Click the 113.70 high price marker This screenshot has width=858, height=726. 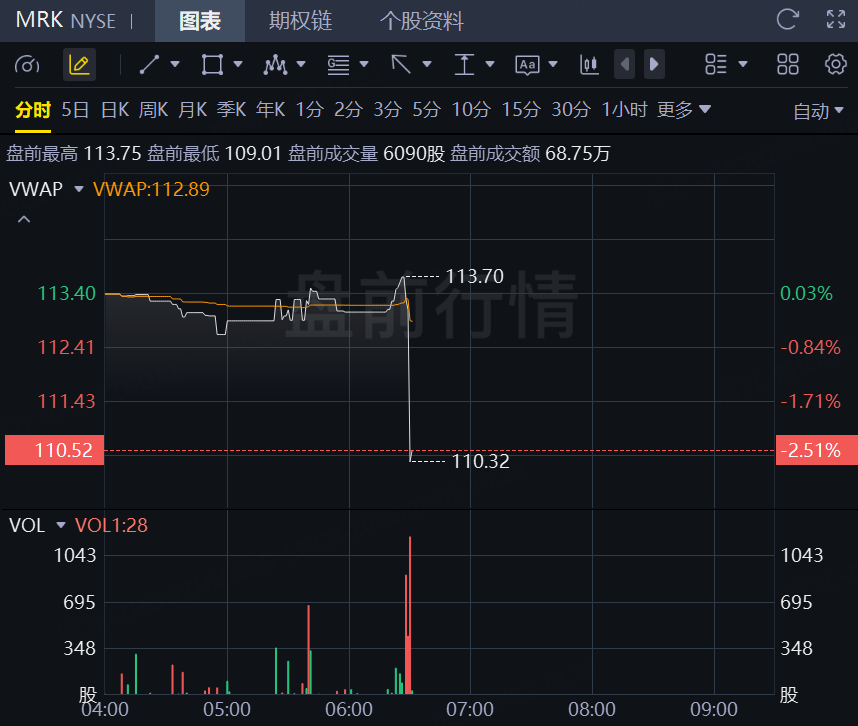474,276
